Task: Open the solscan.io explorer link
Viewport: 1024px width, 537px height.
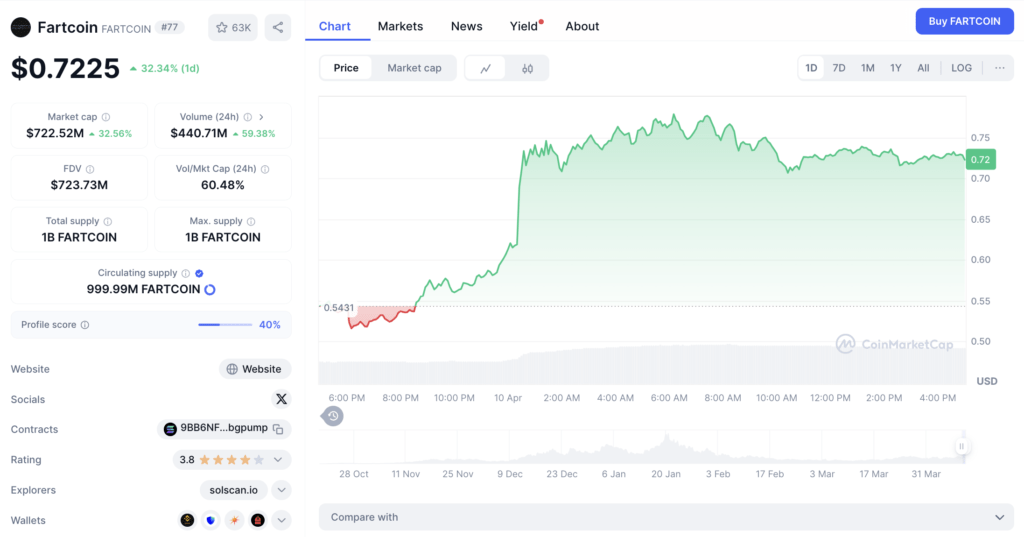Action: tap(233, 490)
